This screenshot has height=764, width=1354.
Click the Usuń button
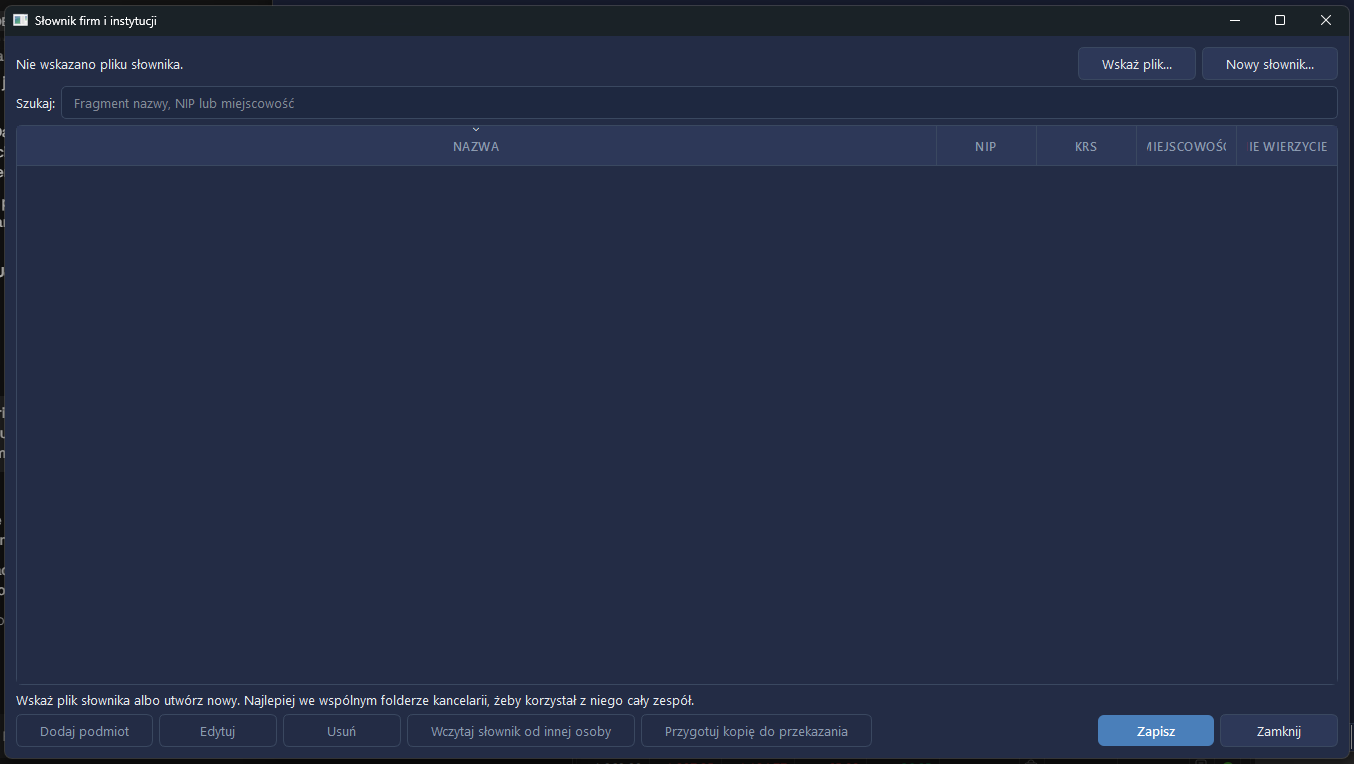pos(342,731)
